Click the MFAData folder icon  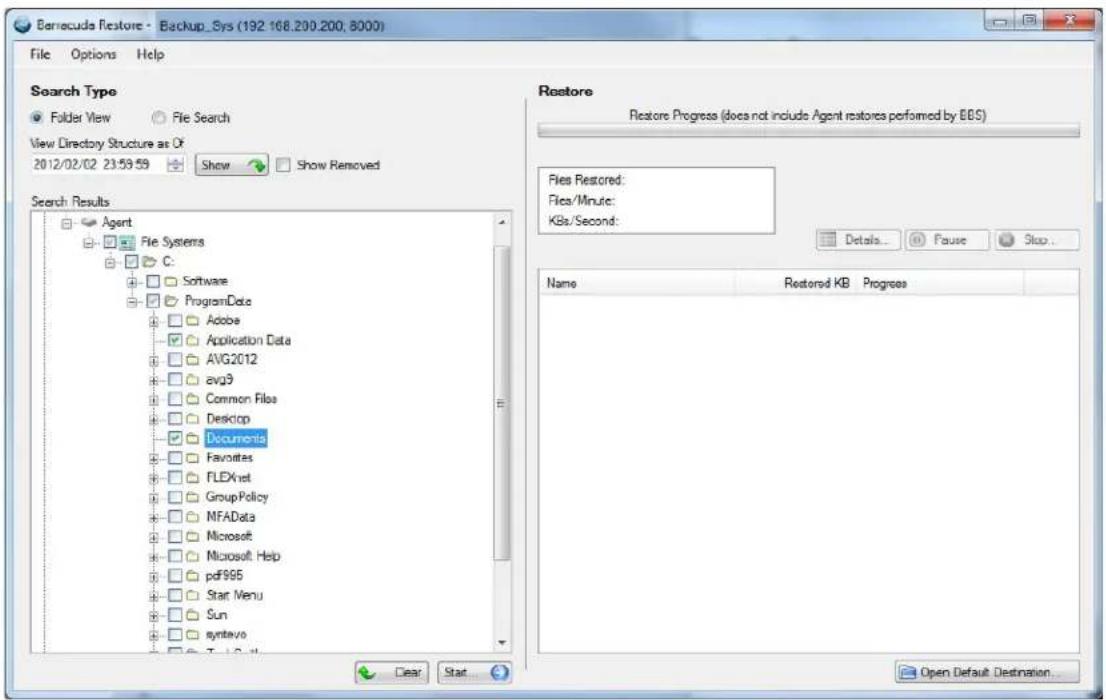(193, 517)
